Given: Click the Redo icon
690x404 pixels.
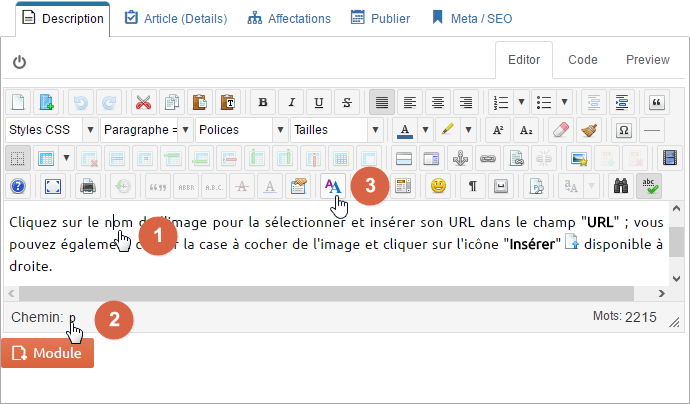Looking at the screenshot, I should (x=109, y=102).
